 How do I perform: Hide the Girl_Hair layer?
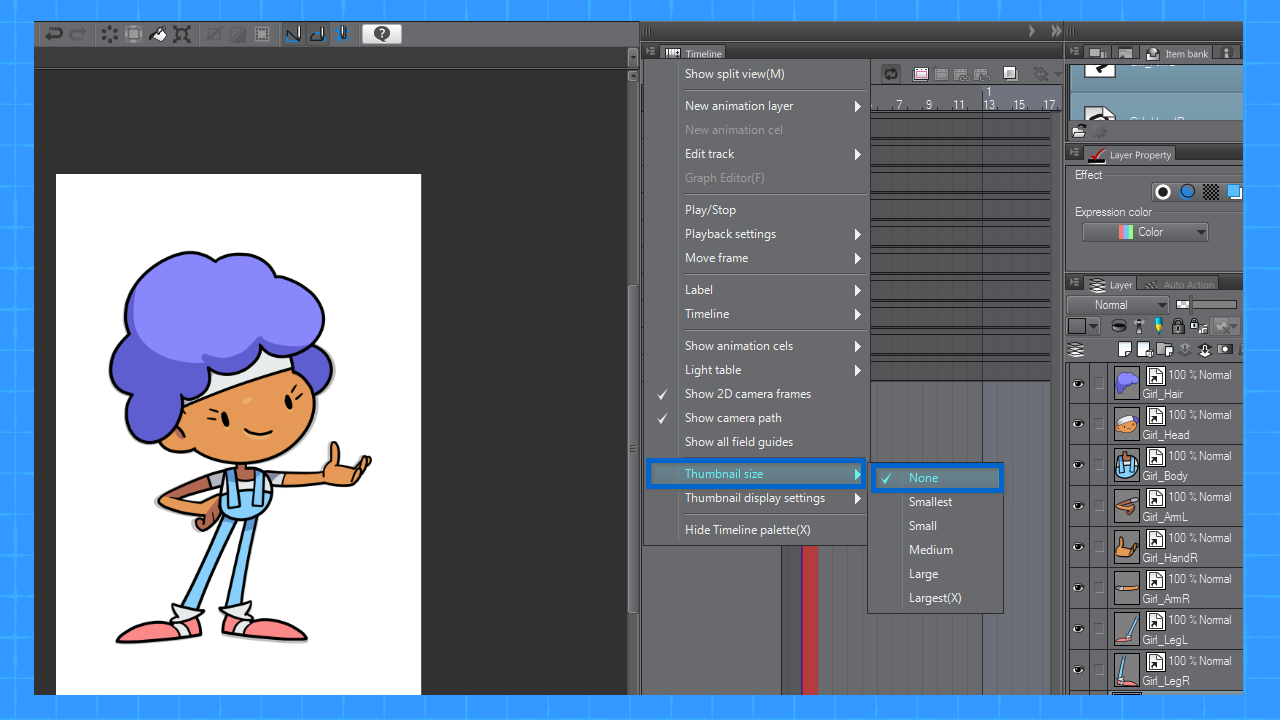1078,383
